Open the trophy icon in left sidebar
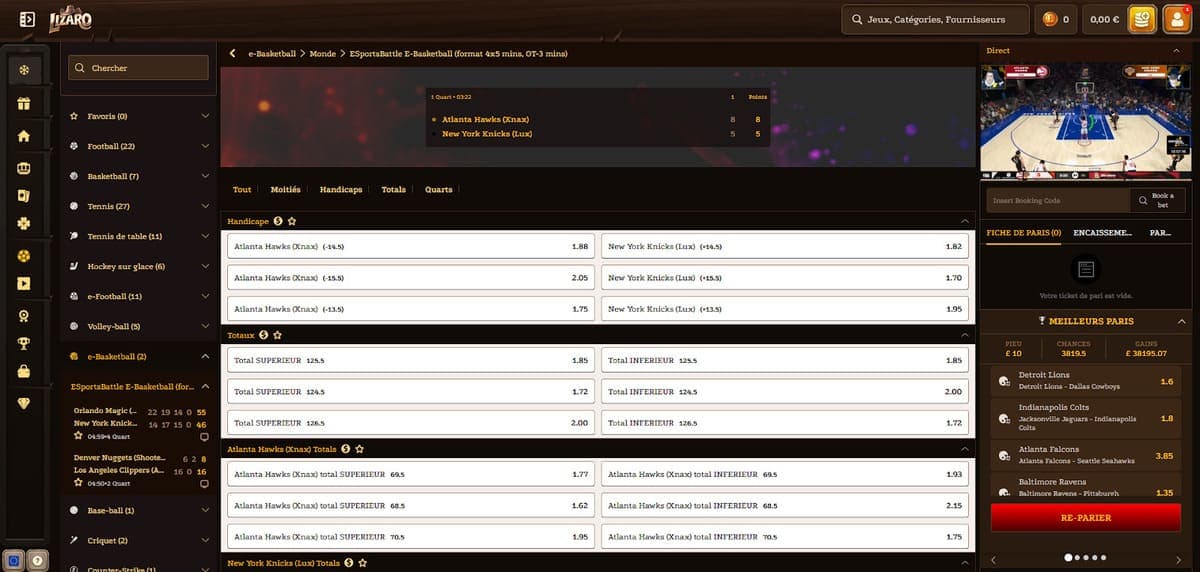The width and height of the screenshot is (1200, 572). (x=24, y=343)
